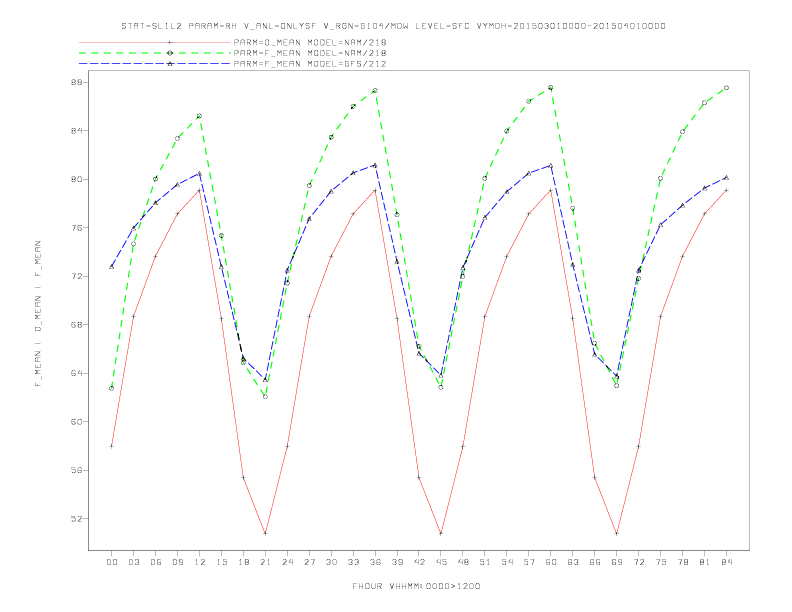Click x-axis tick label 18
The width and height of the screenshot is (792, 612).
coord(243,562)
